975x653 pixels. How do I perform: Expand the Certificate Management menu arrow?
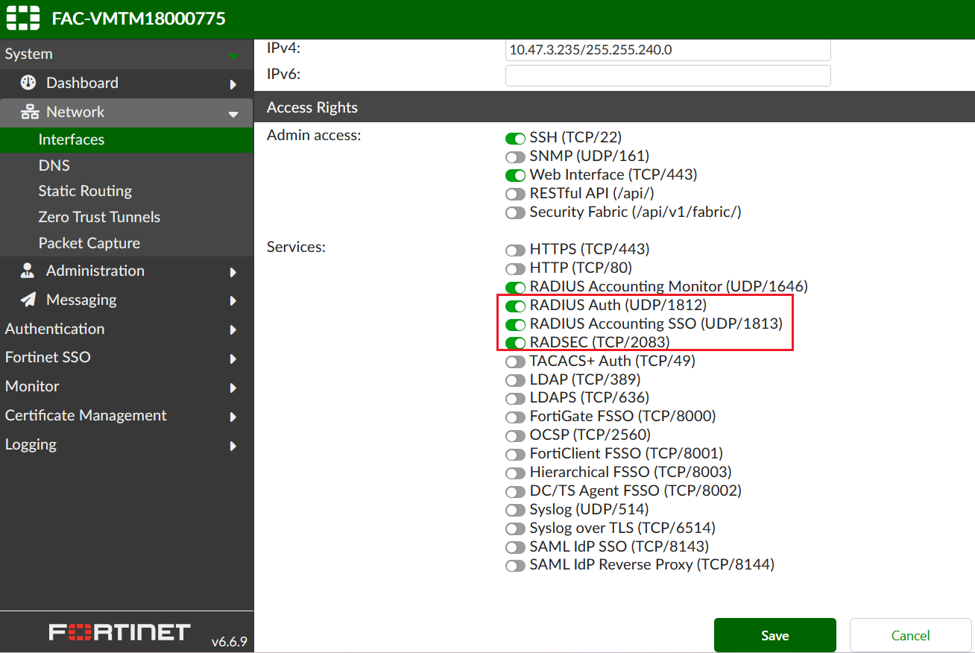point(233,417)
